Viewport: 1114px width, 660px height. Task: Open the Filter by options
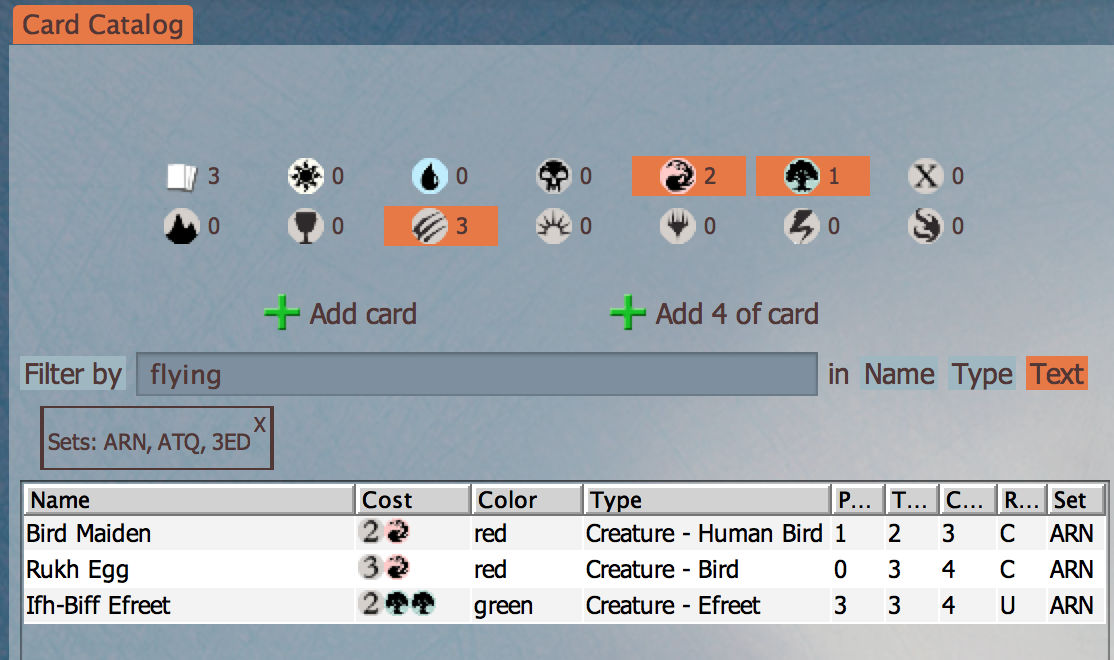click(73, 375)
